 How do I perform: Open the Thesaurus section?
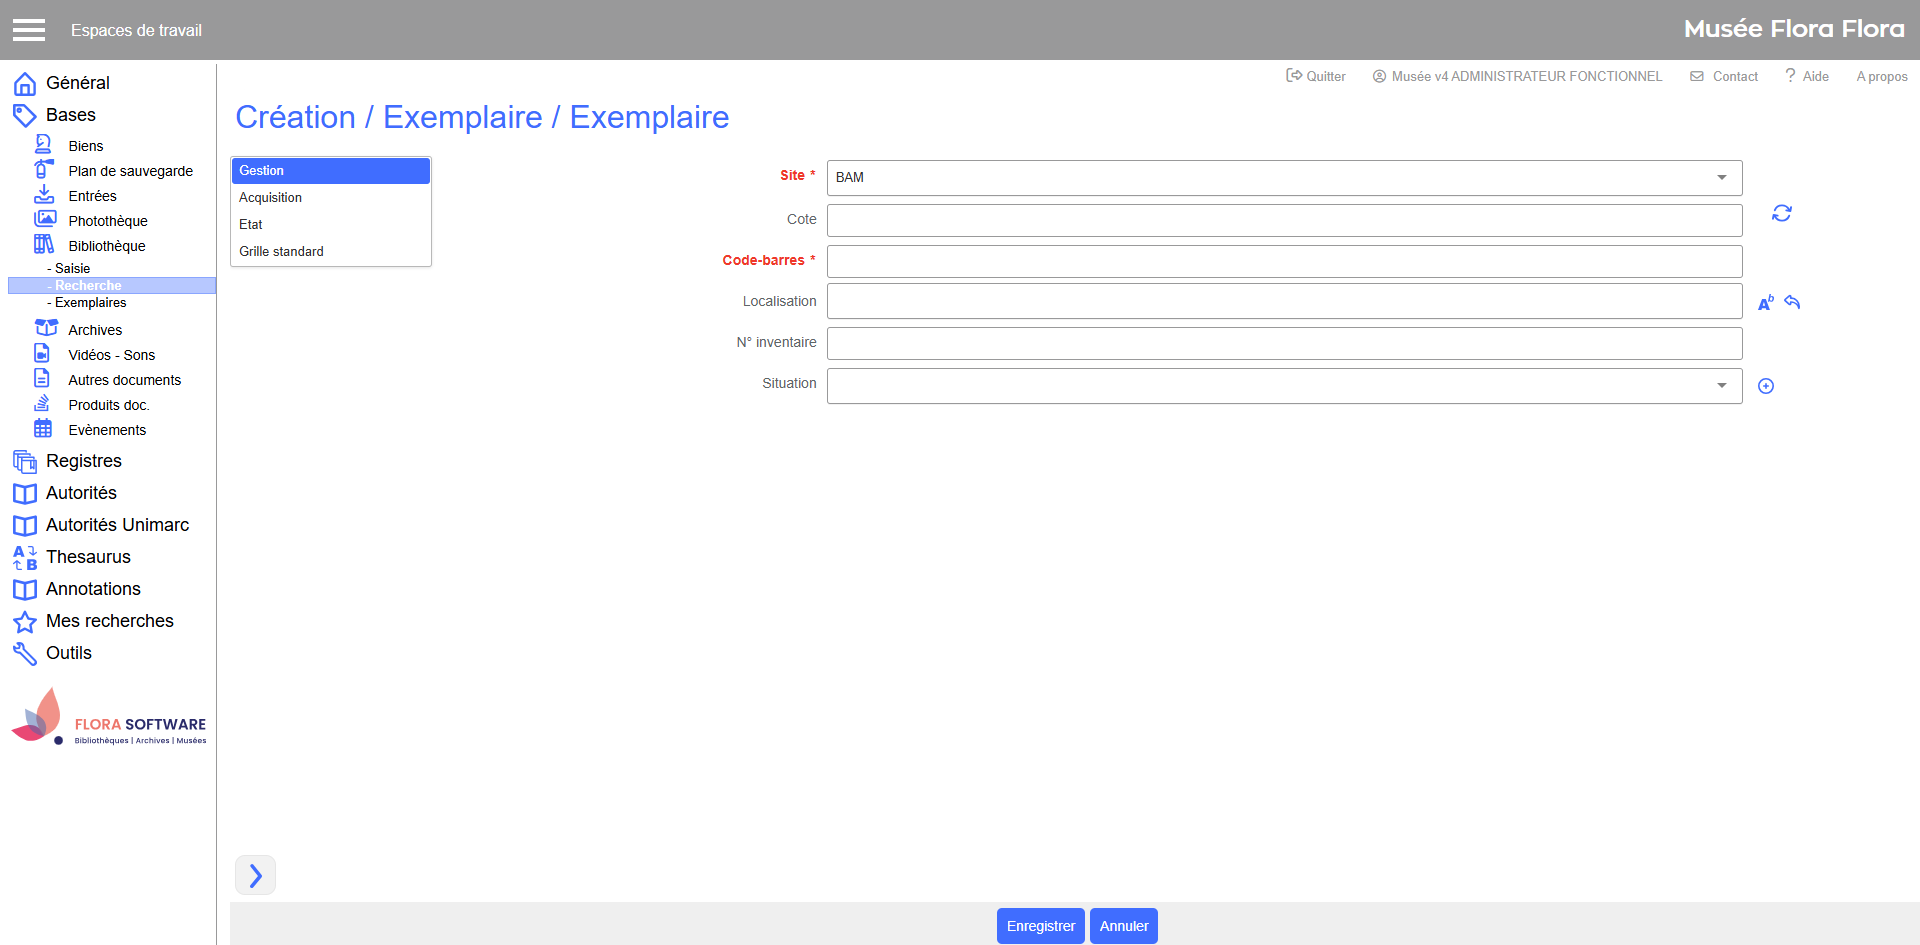(x=88, y=557)
